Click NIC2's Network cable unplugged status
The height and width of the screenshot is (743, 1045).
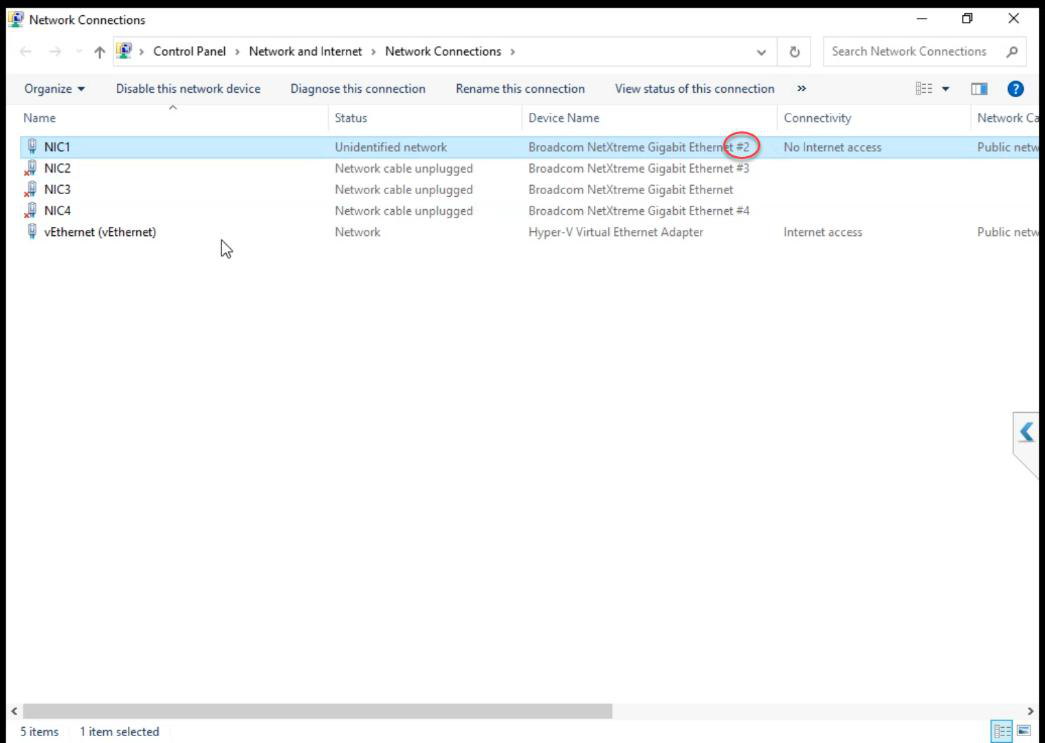pyautogui.click(x=403, y=168)
